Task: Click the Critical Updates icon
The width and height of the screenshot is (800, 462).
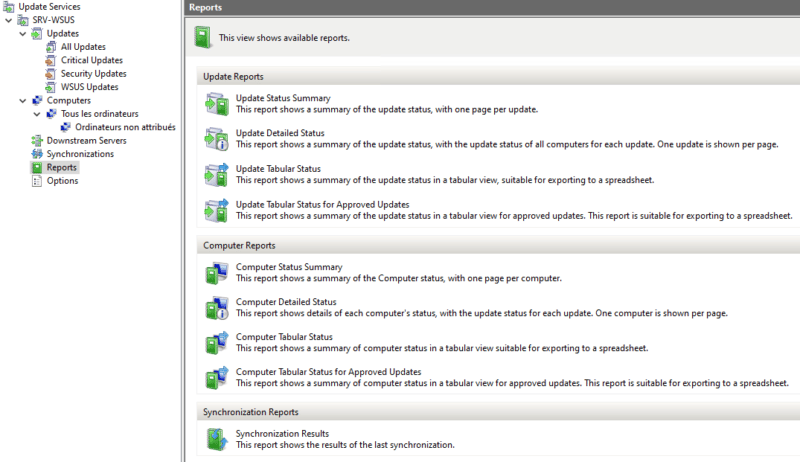Action: coord(51,60)
